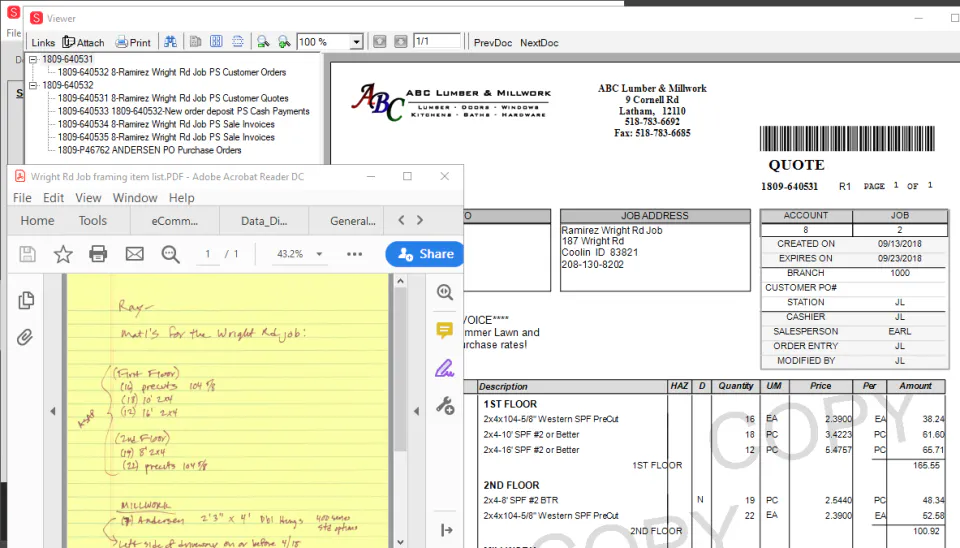The image size is (960, 548).
Task: Select the New order deposit Cash Payments item
Action: click(183, 111)
